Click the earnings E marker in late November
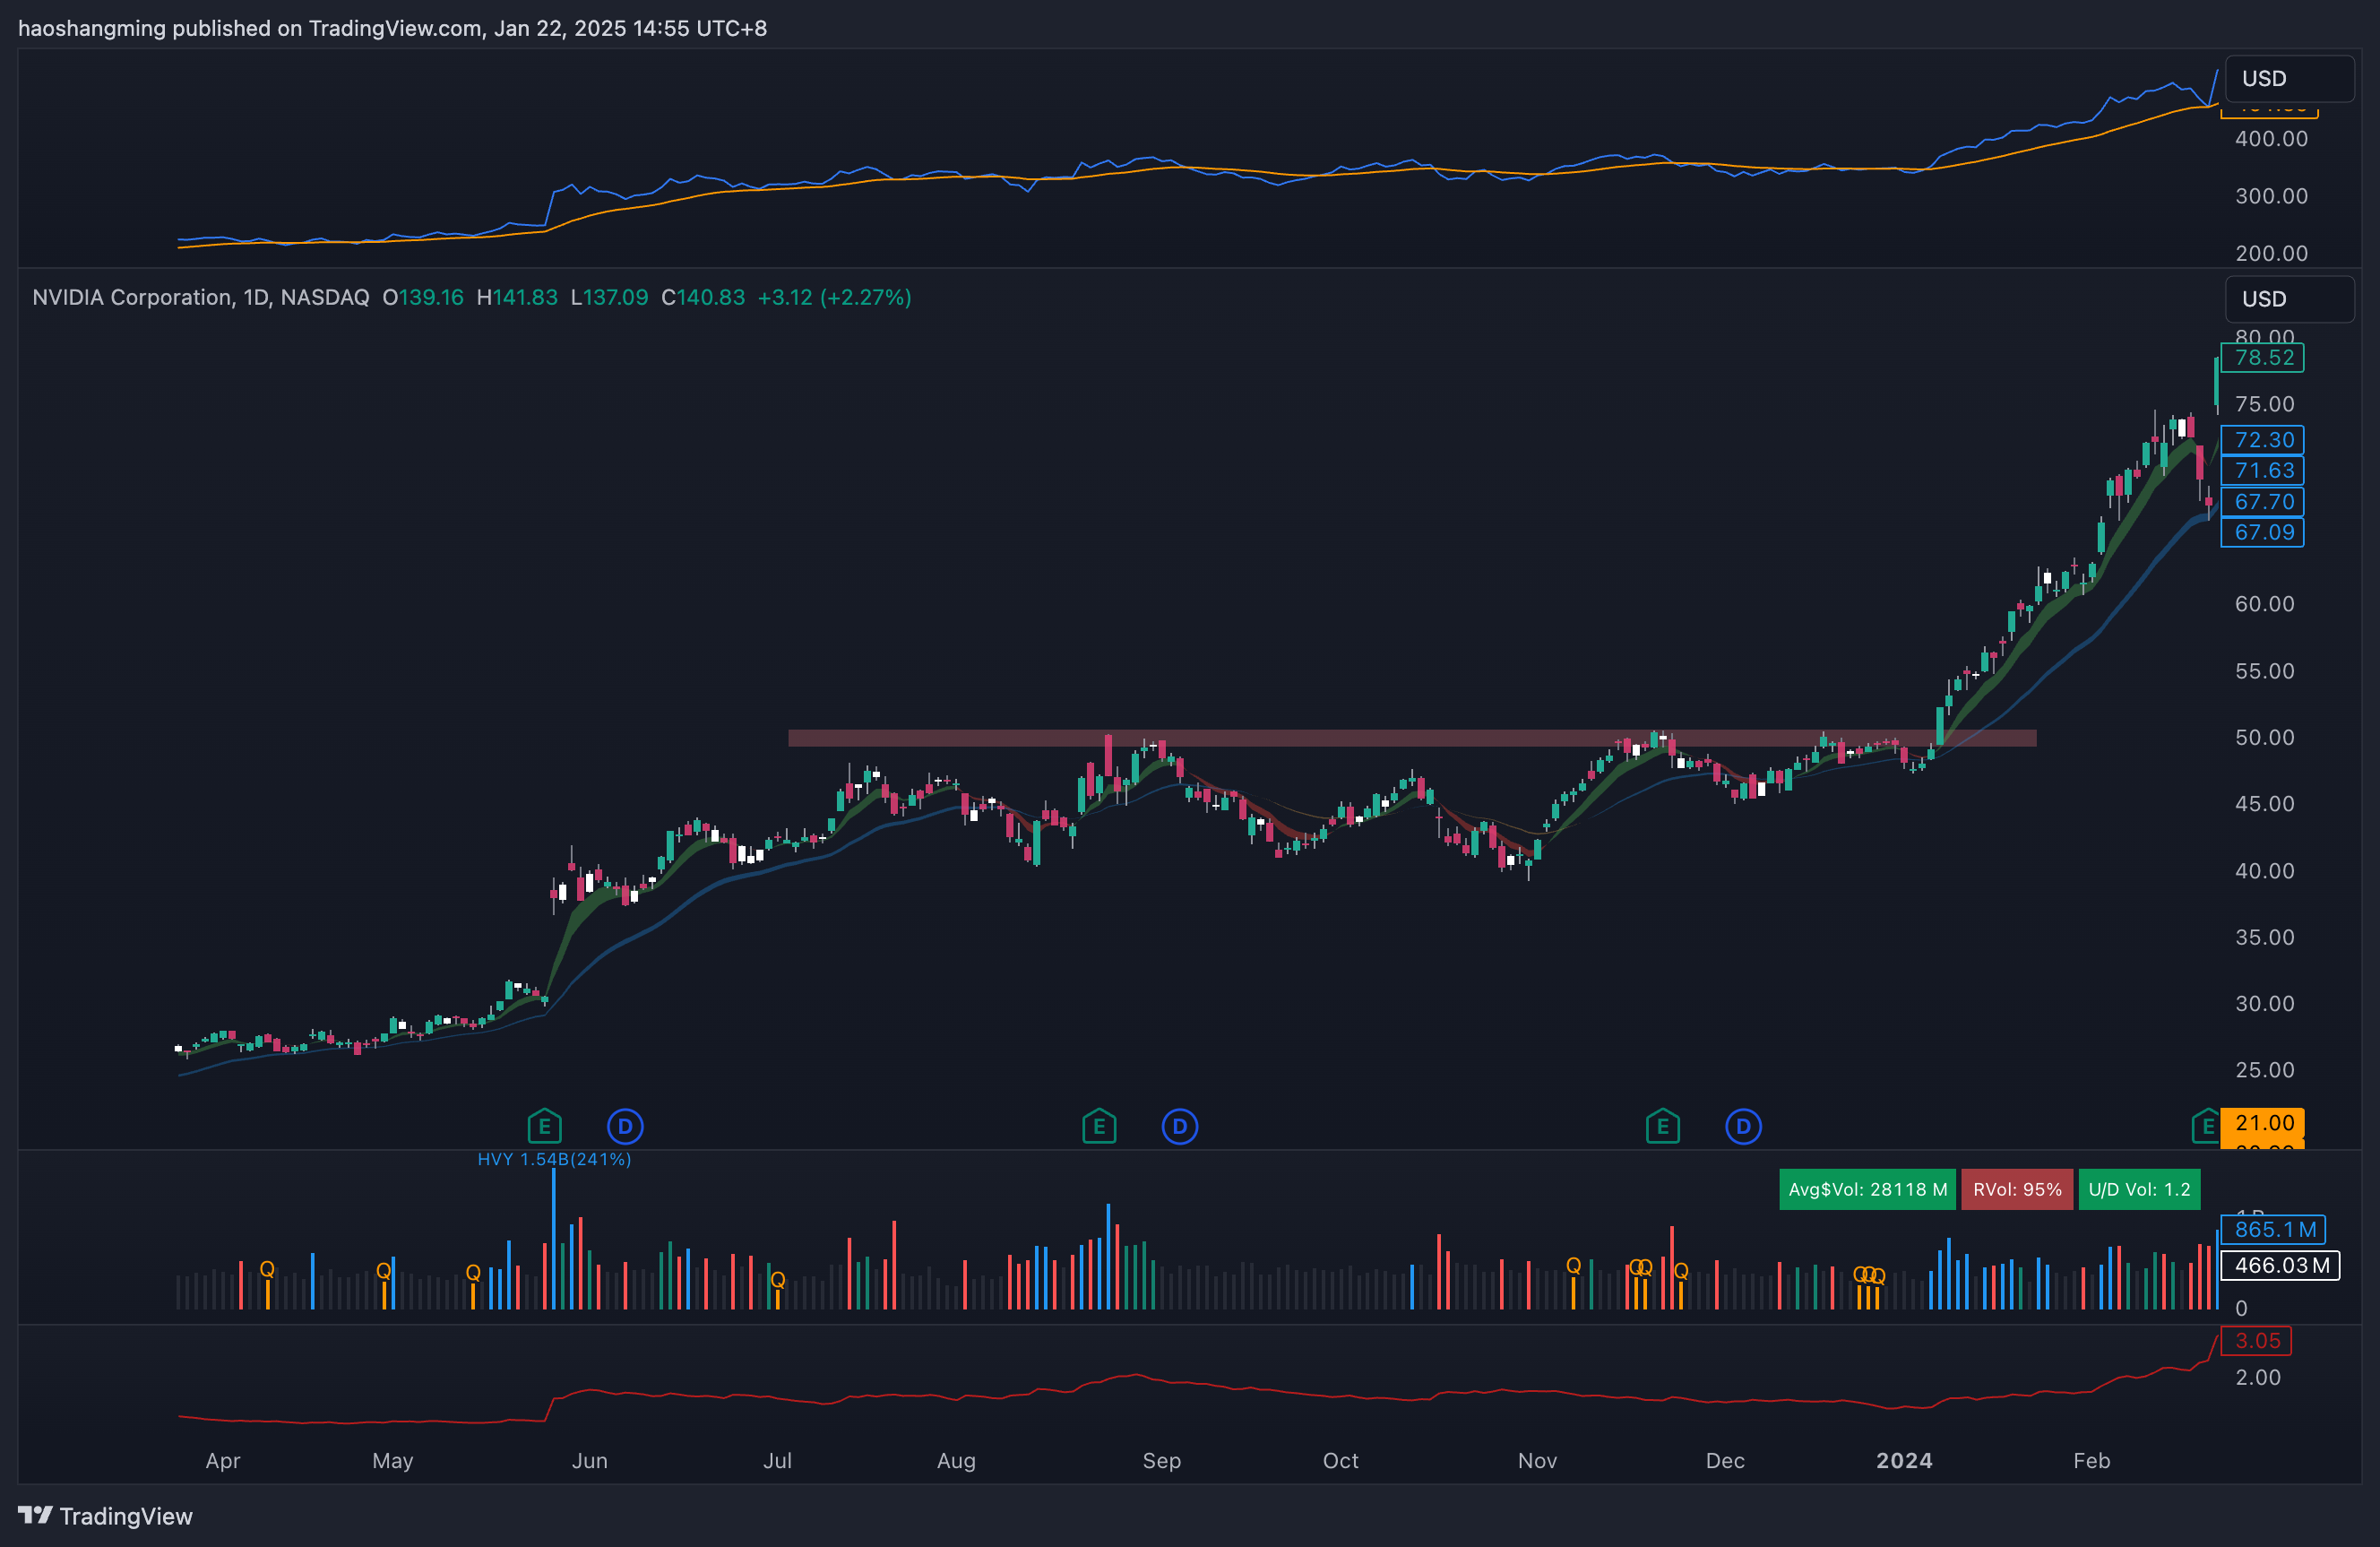 [x=1662, y=1127]
